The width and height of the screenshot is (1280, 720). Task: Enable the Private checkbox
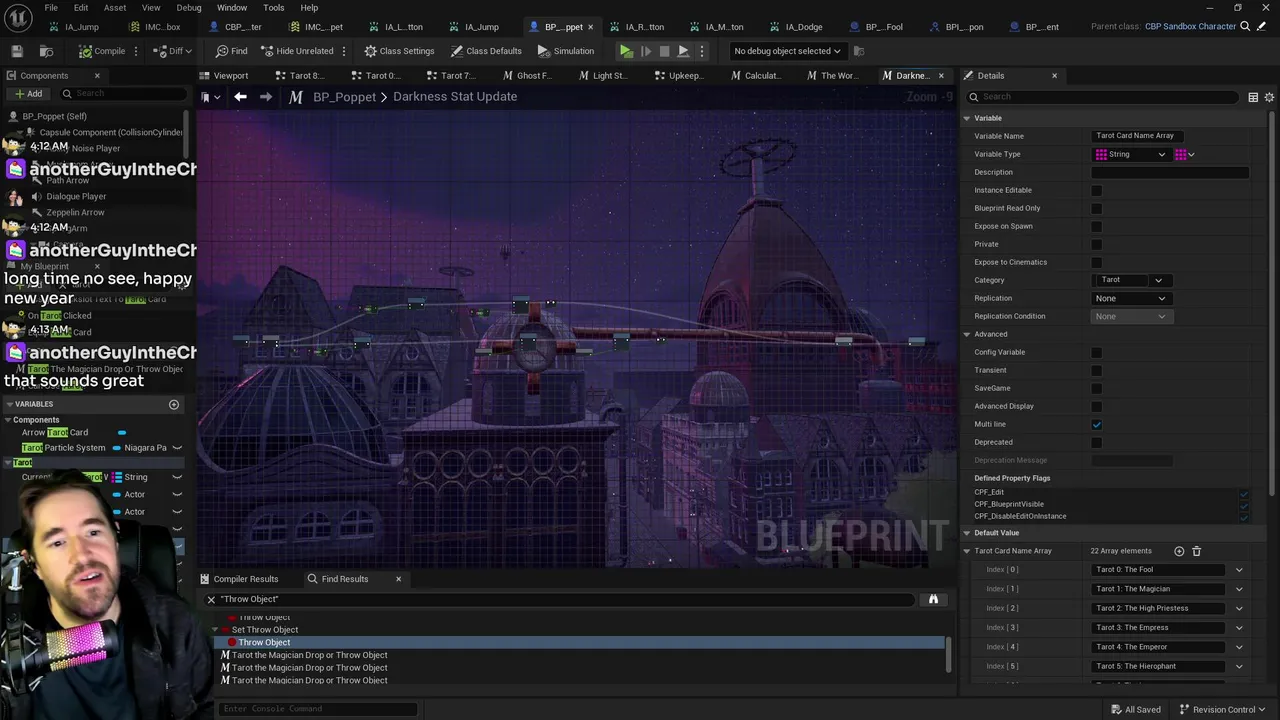[x=1097, y=244]
